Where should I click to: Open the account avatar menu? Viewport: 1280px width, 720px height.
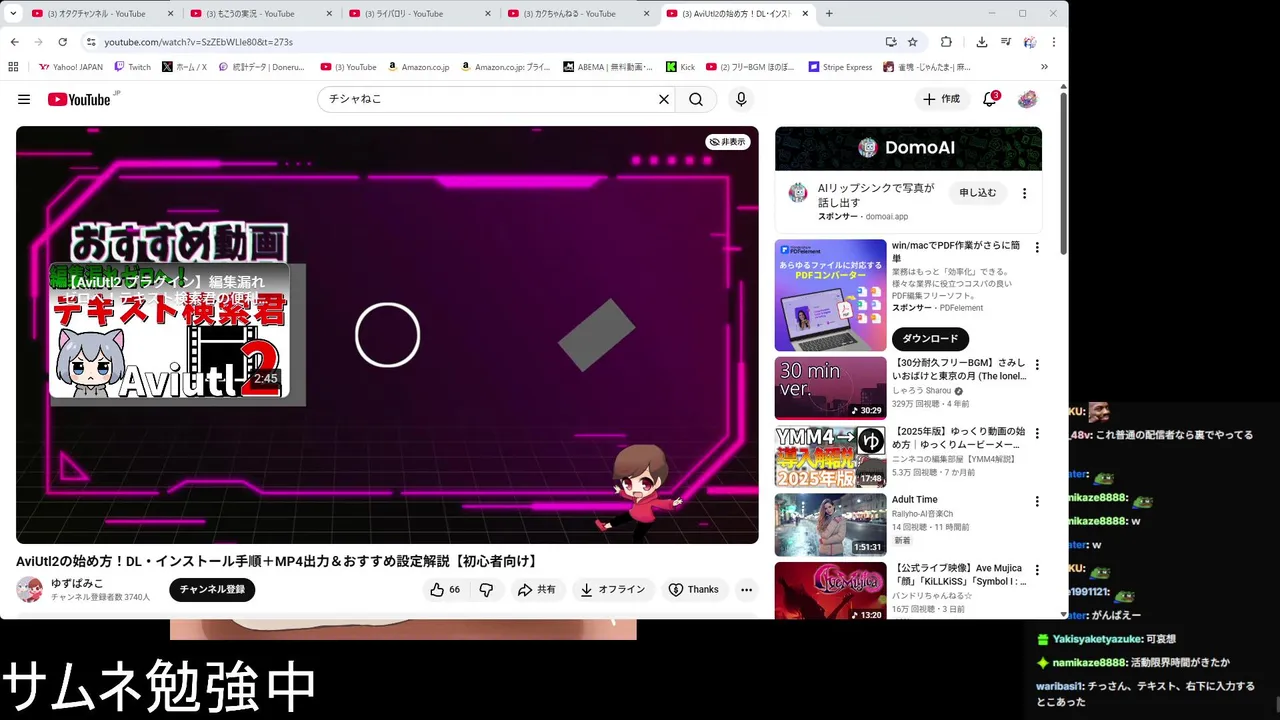click(1027, 99)
